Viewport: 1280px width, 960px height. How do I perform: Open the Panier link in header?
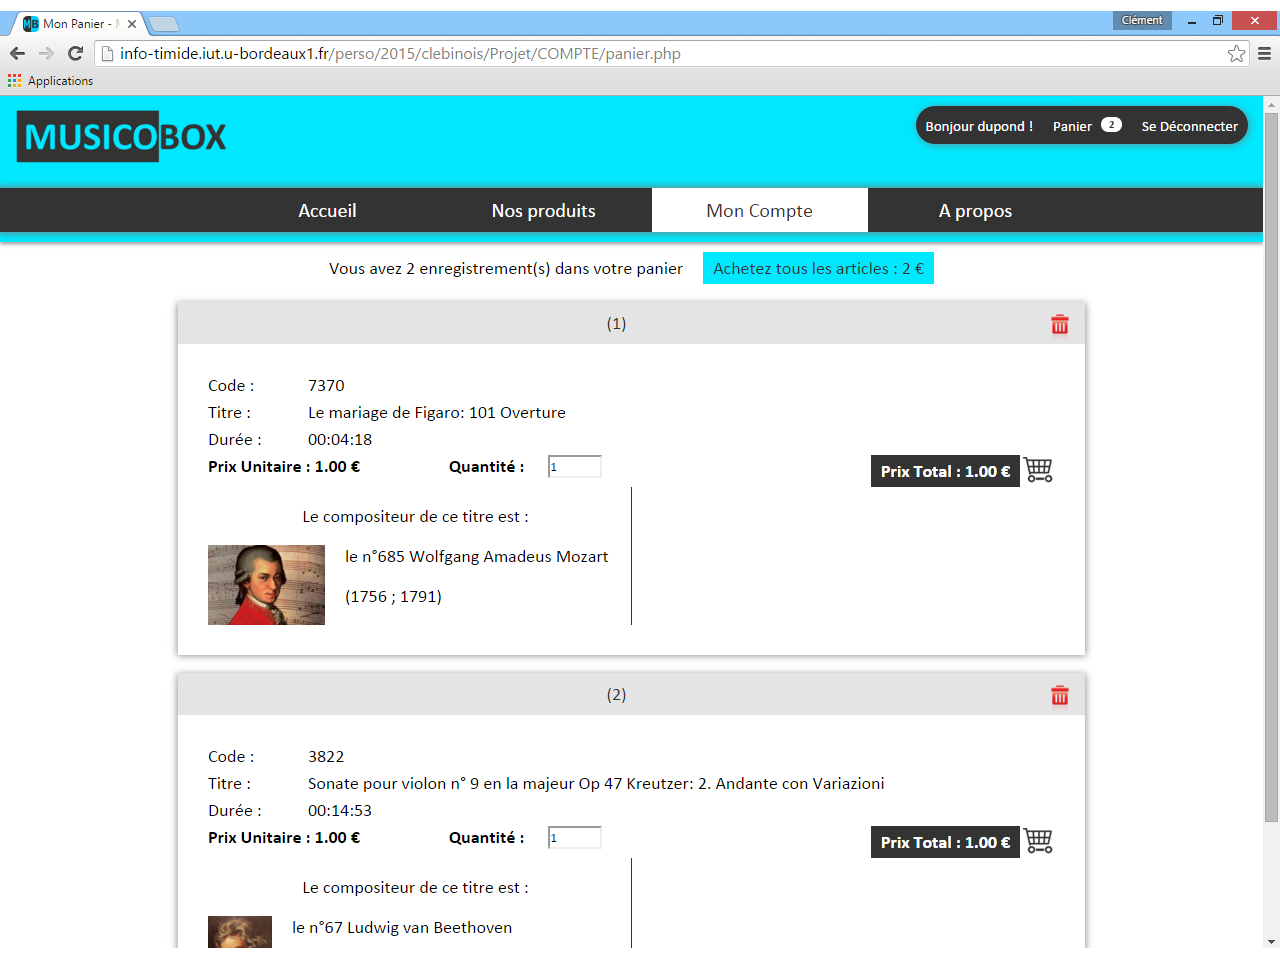1072,127
